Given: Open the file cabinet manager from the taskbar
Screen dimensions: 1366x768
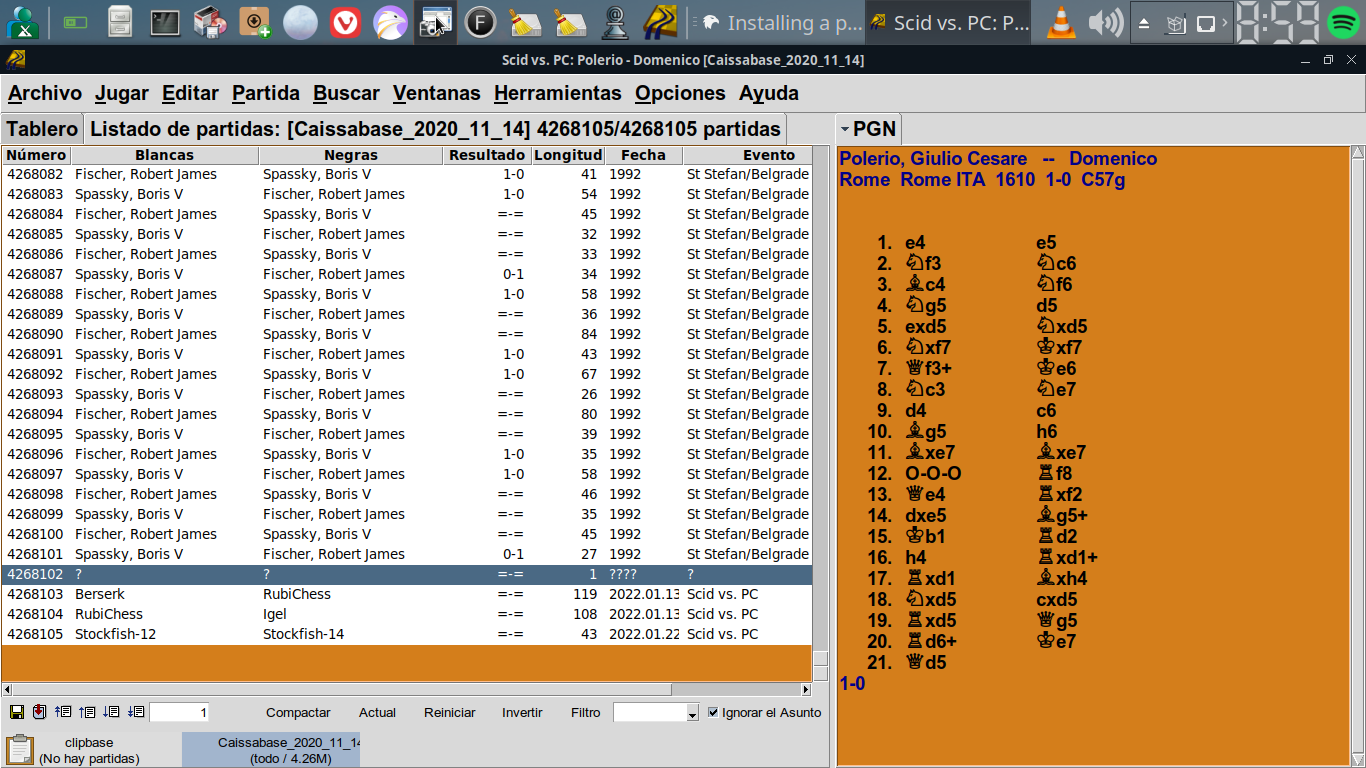Looking at the screenshot, I should (120, 22).
